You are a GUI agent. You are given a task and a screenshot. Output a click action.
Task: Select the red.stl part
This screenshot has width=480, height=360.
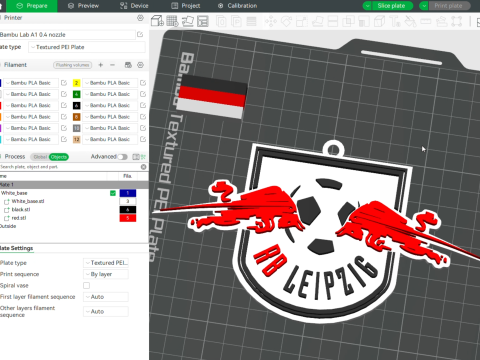click(x=19, y=218)
